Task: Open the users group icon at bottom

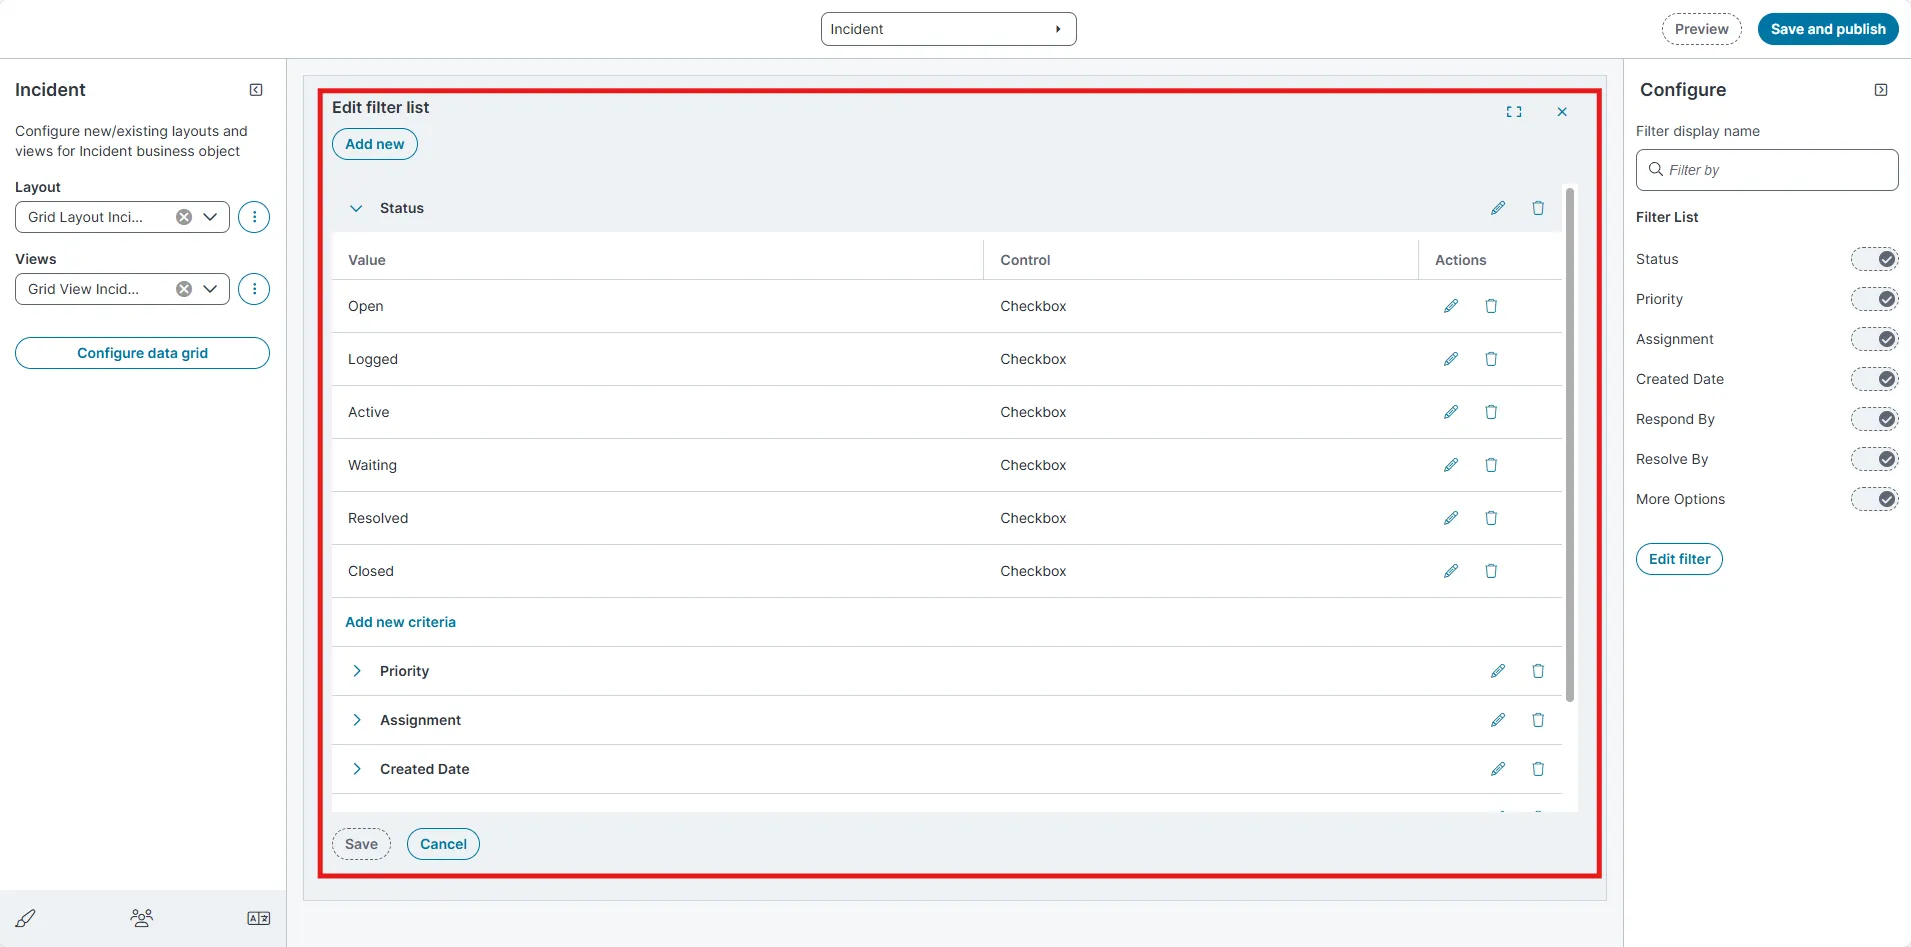Action: pyautogui.click(x=142, y=918)
